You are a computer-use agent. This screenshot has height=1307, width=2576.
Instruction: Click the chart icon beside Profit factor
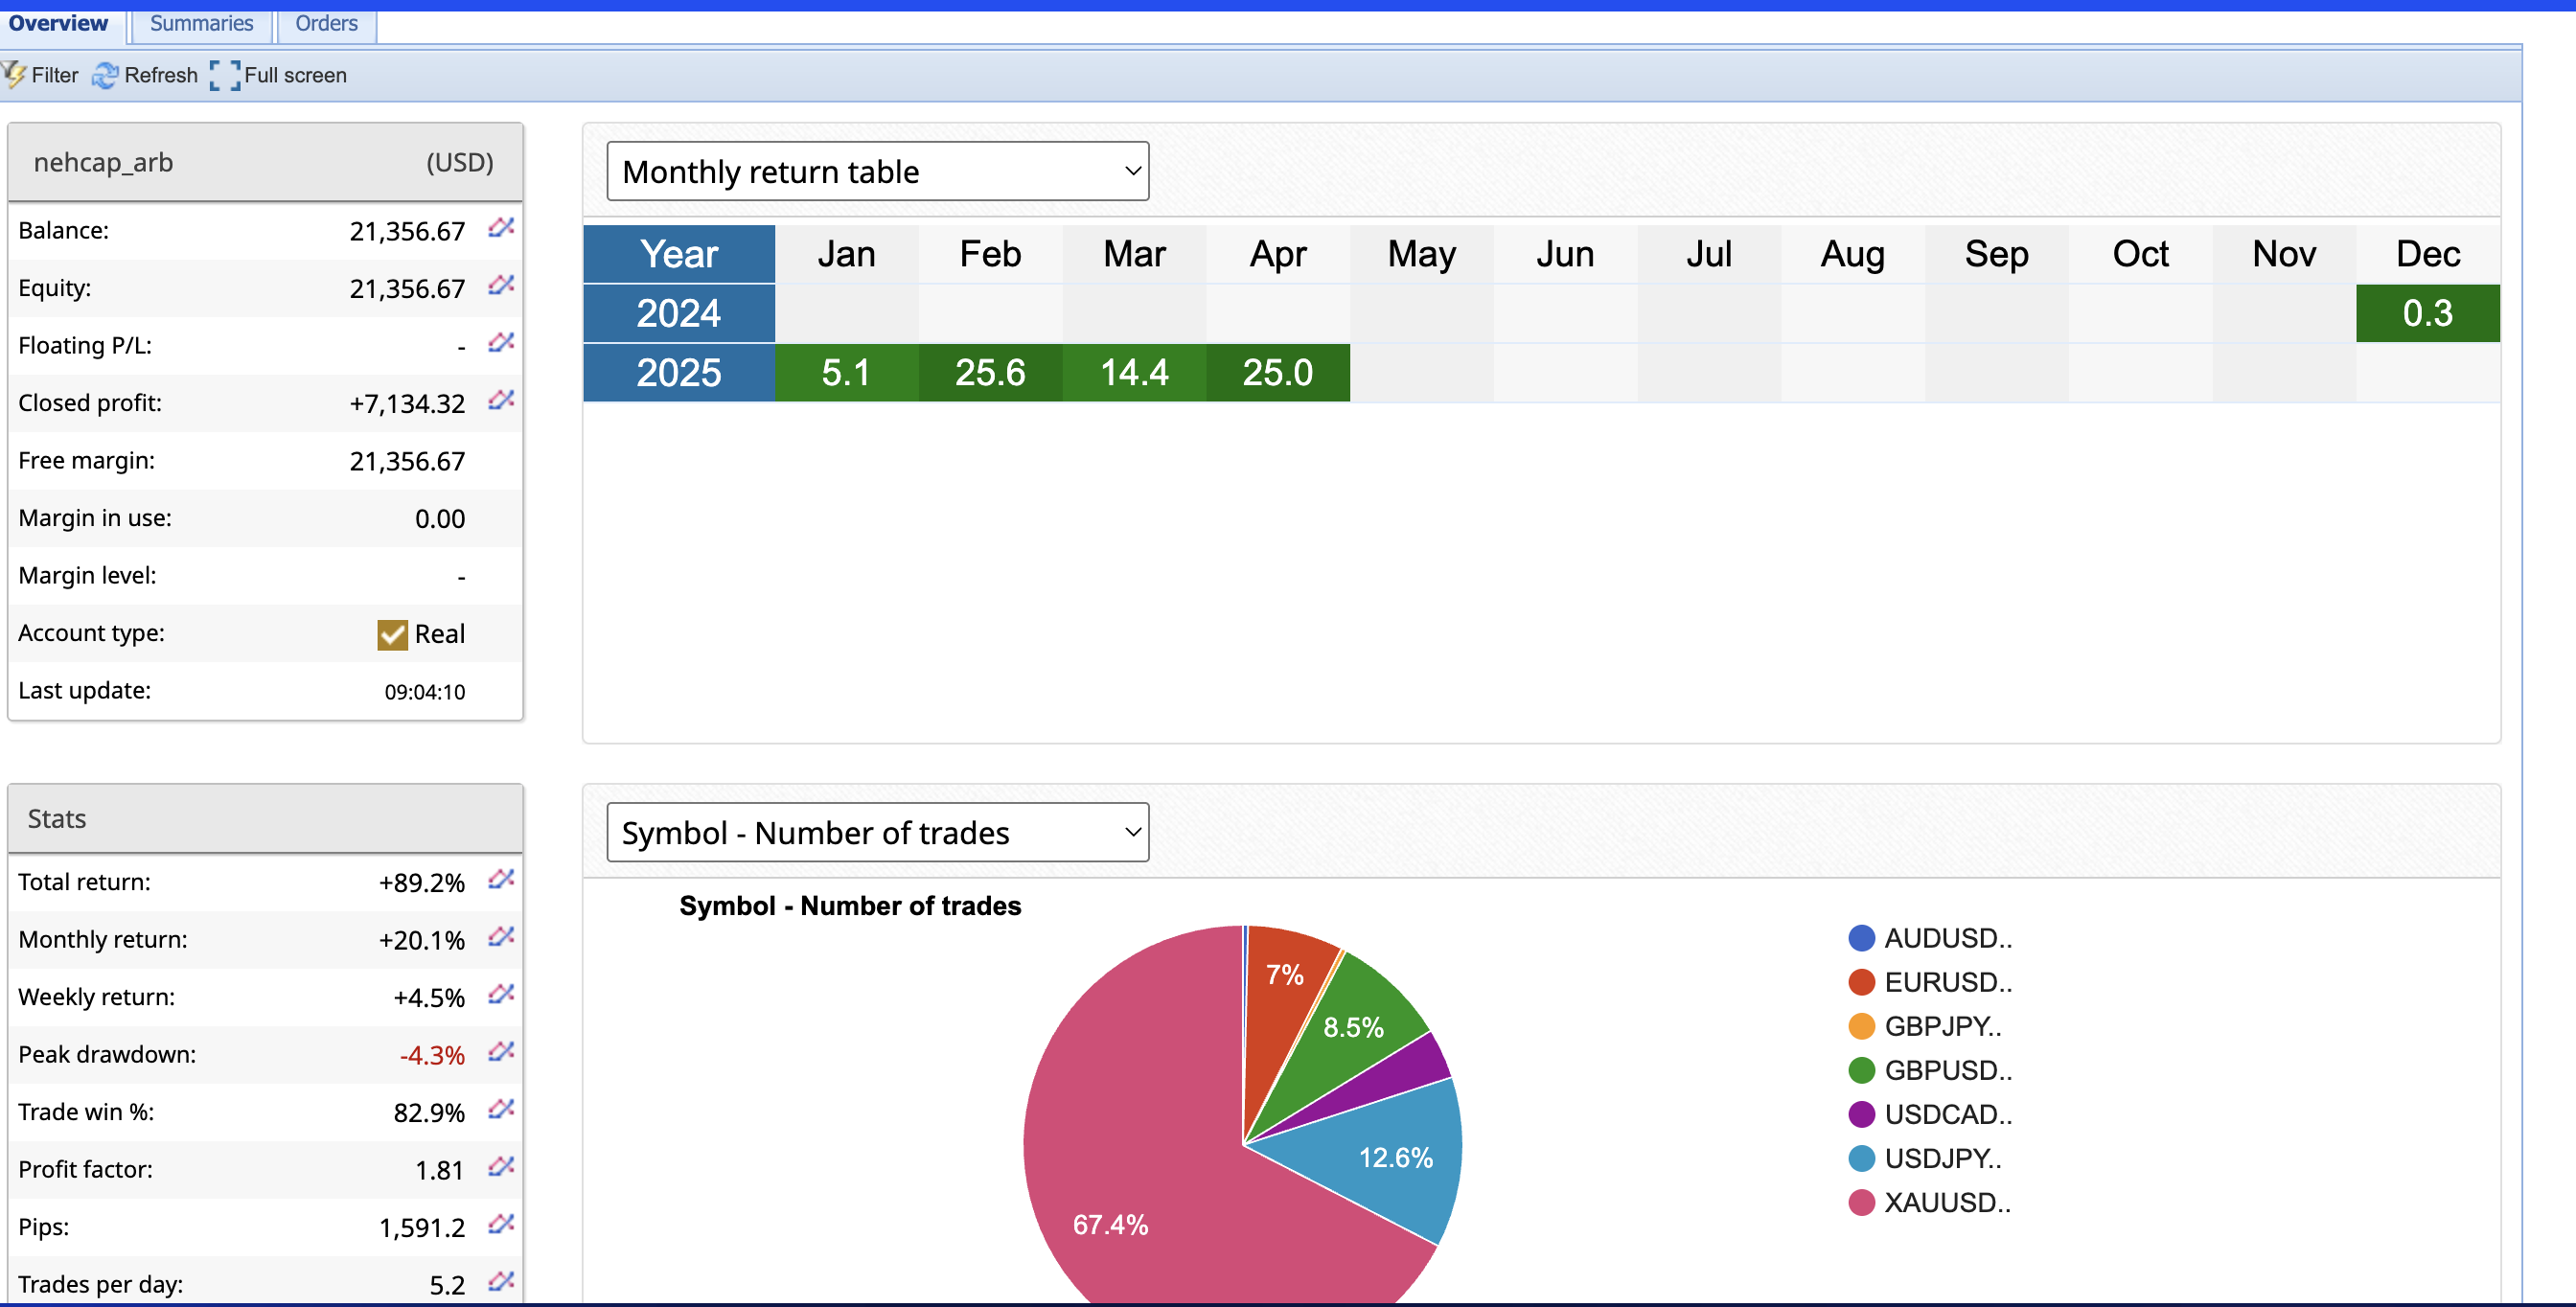[501, 1167]
